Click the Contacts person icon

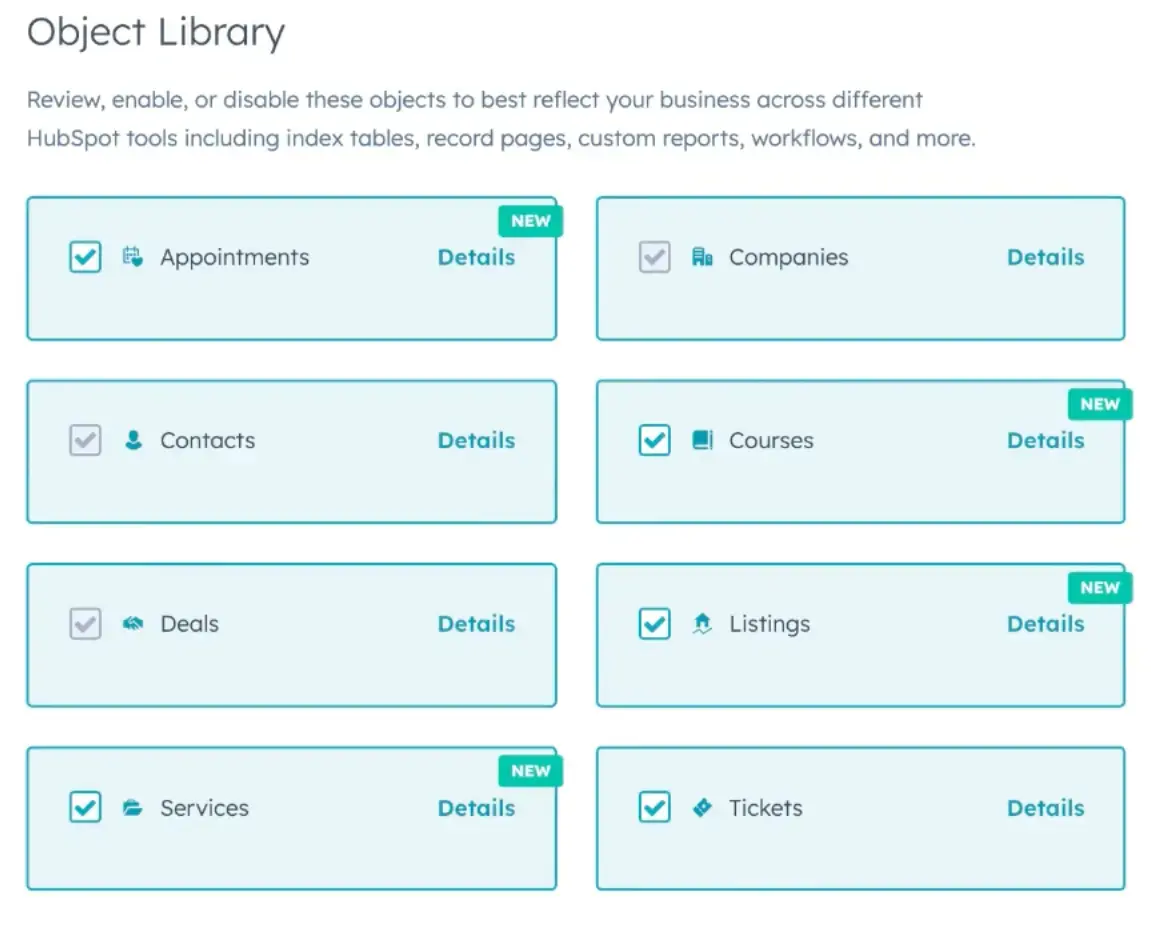[133, 440]
